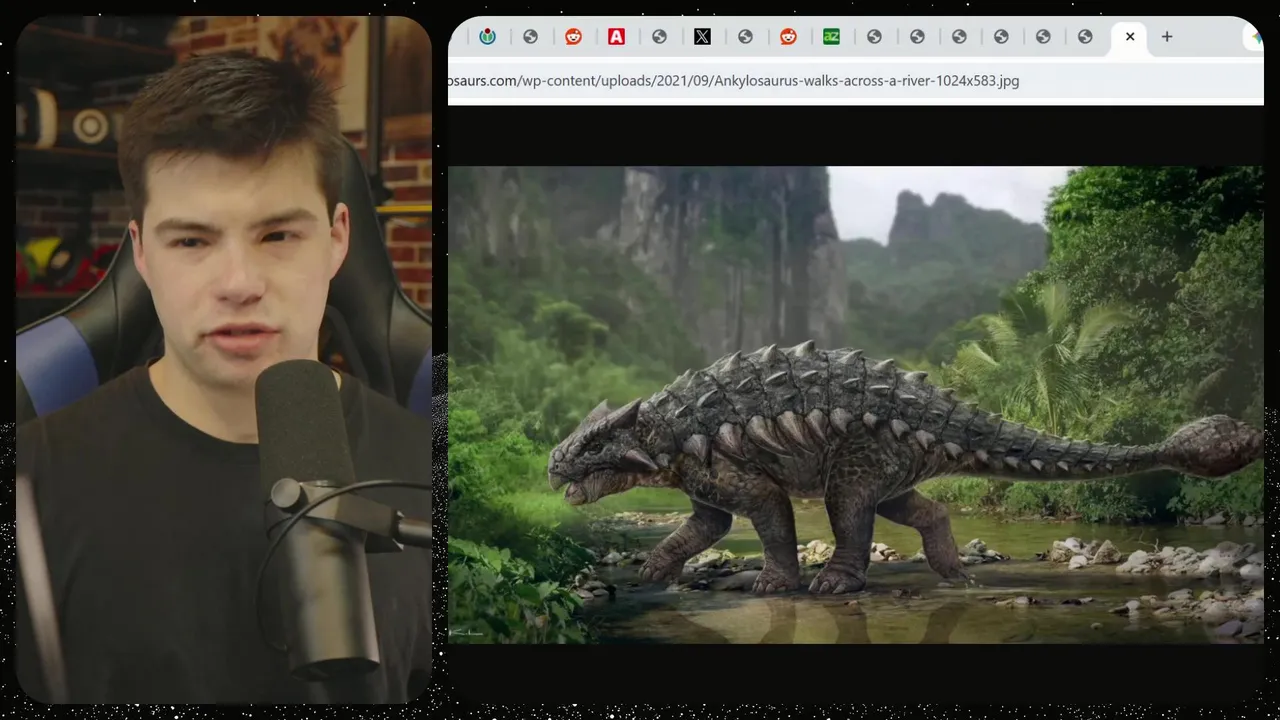The height and width of the screenshot is (720, 1280).
Task: Open globe tab immediately after green az tab
Action: tap(874, 37)
